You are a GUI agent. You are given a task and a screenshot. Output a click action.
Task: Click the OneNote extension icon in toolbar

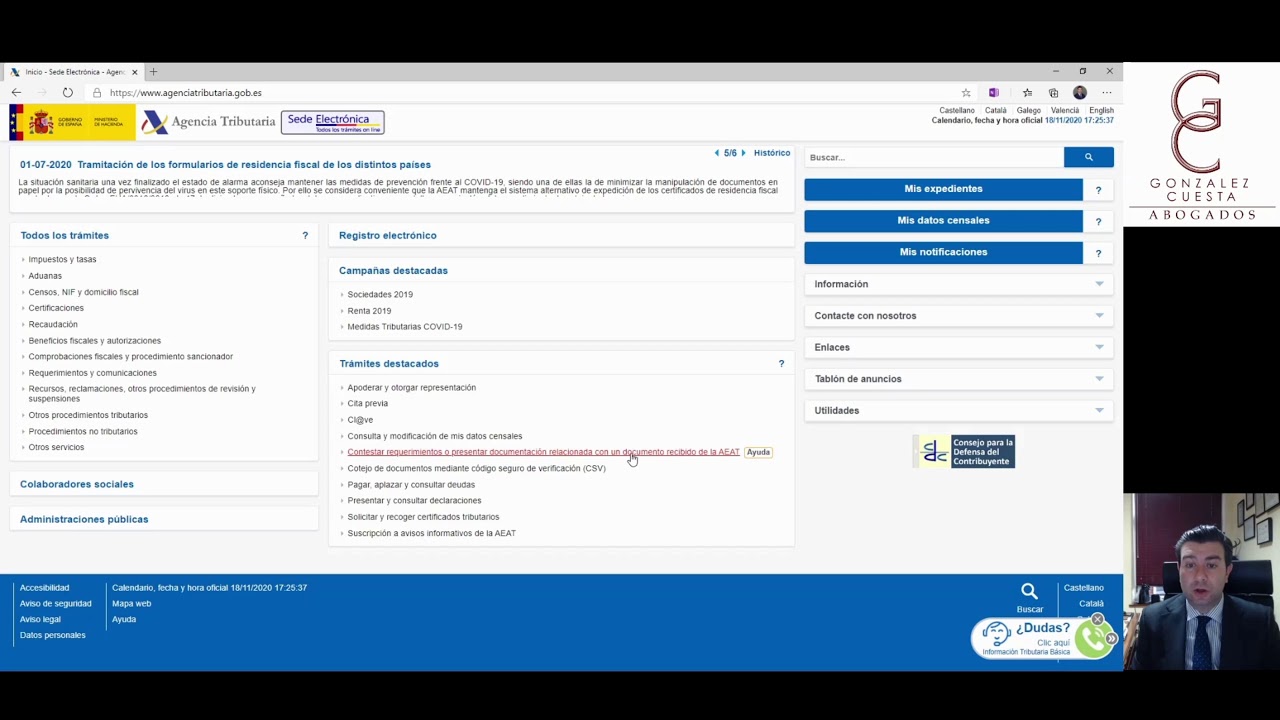[993, 93]
